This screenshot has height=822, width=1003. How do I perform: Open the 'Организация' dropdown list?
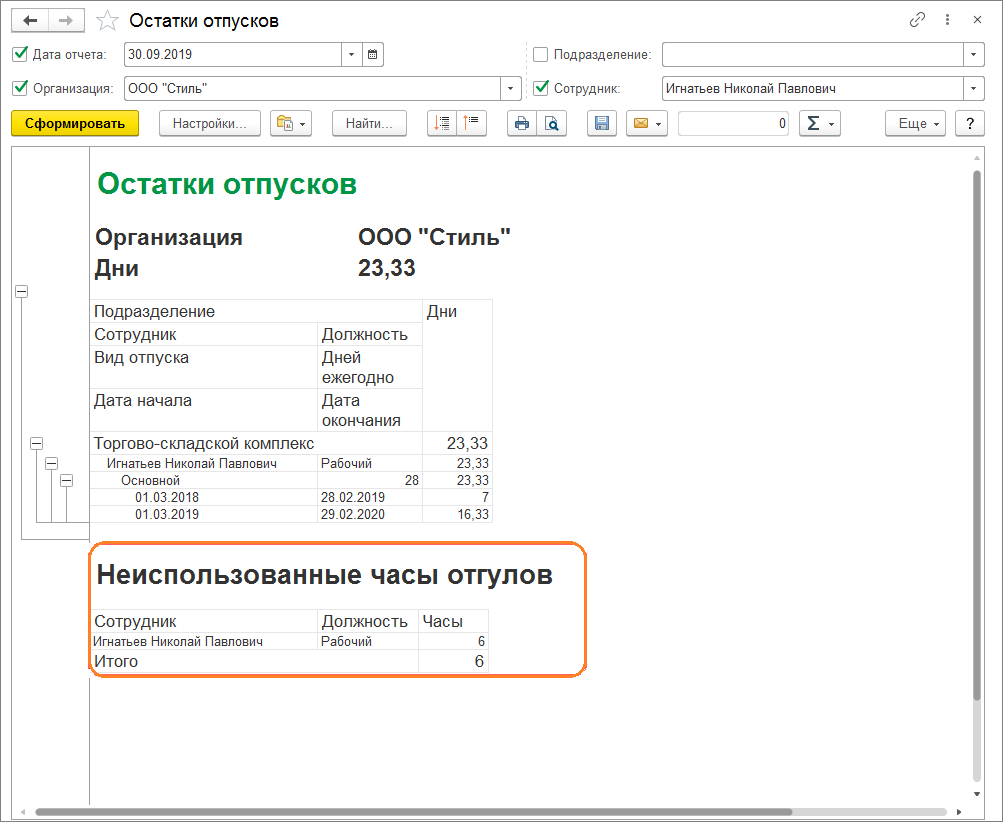(x=511, y=88)
